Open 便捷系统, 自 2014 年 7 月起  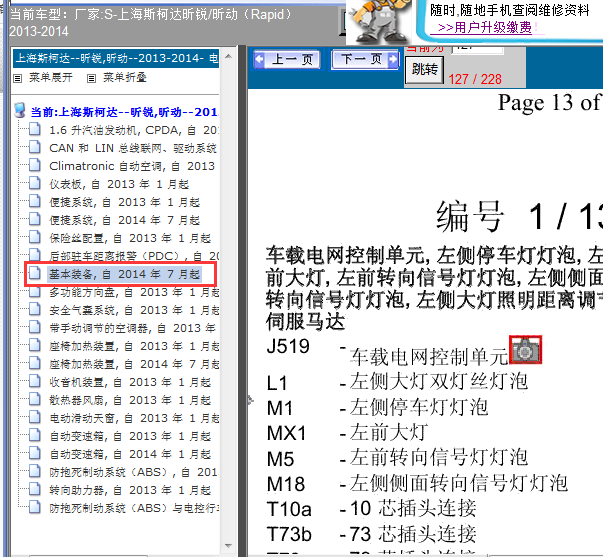pos(124,220)
